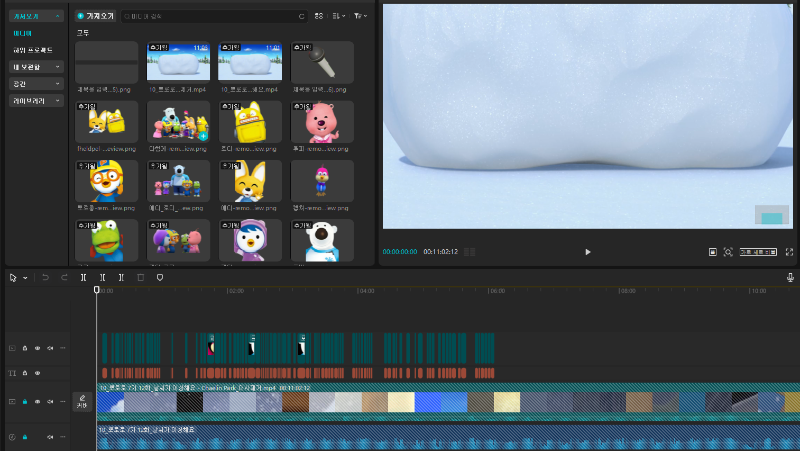This screenshot has height=451, width=800.
Task: Select the pink beaver Loopy thumbnail
Action: point(322,121)
